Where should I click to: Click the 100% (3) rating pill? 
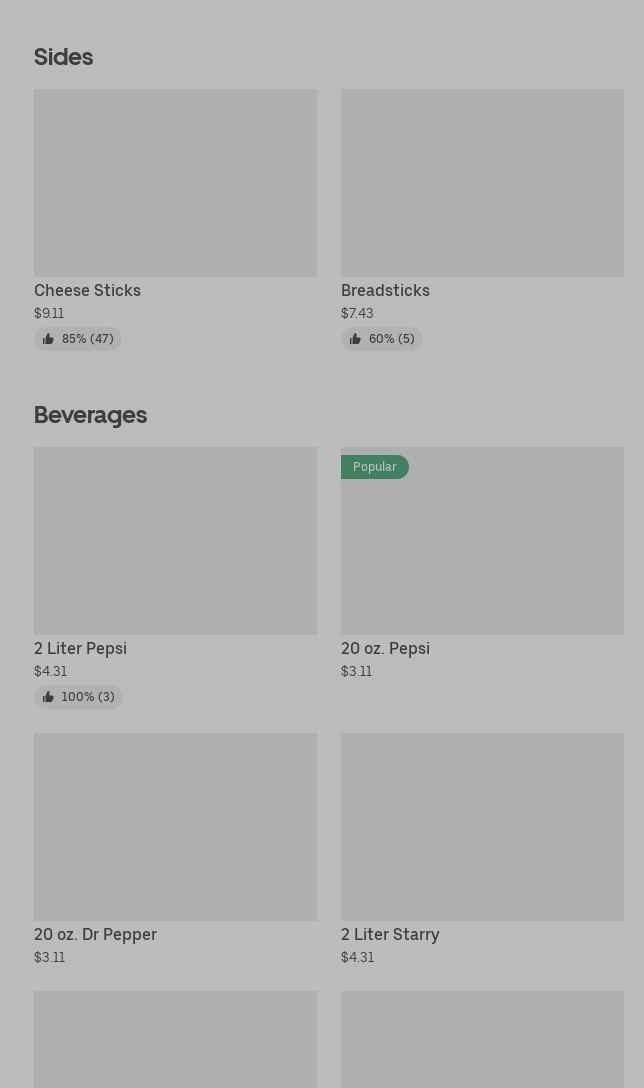click(x=78, y=697)
